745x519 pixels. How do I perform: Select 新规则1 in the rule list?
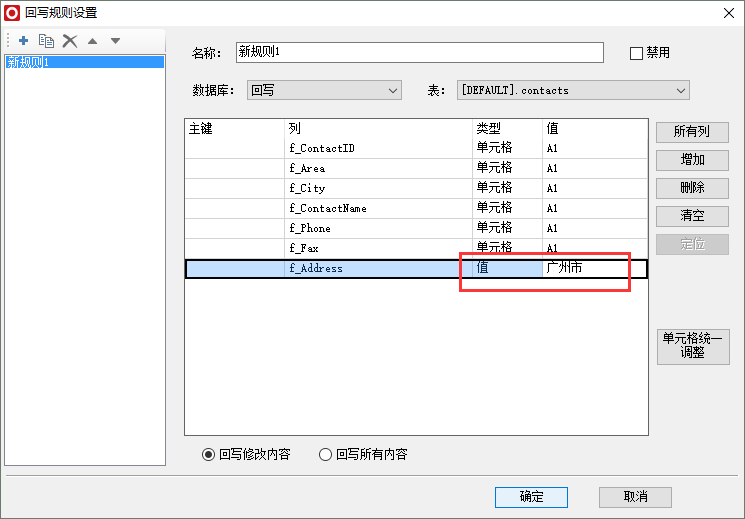click(x=85, y=62)
